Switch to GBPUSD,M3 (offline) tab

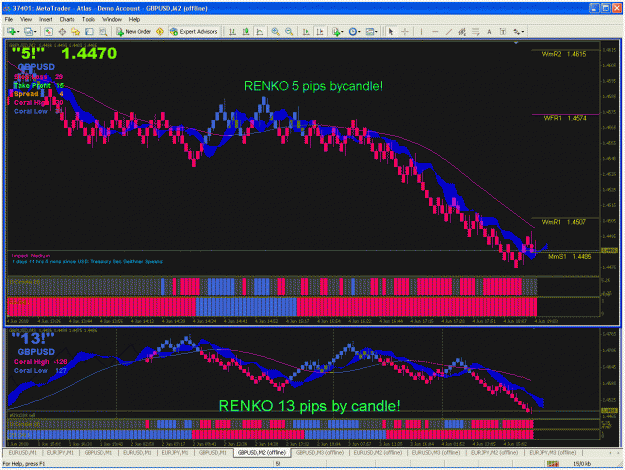[x=320, y=452]
